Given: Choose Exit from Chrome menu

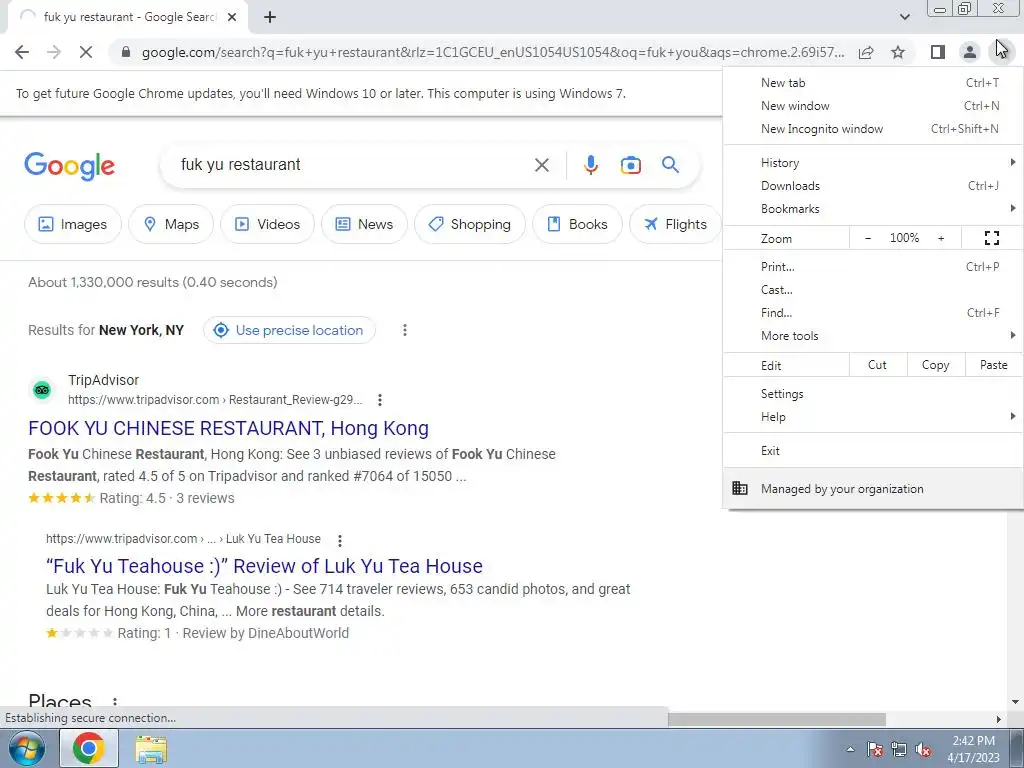Looking at the screenshot, I should point(873,451).
